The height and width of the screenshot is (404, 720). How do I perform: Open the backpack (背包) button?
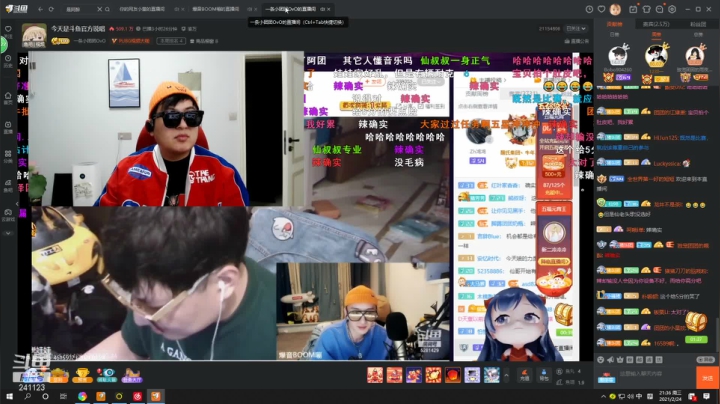[544, 375]
